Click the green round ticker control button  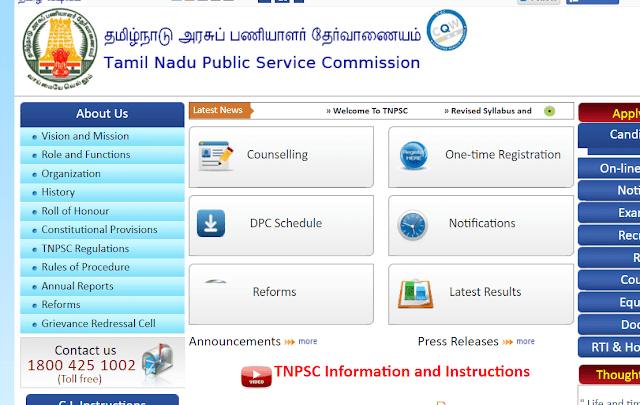click(x=549, y=111)
